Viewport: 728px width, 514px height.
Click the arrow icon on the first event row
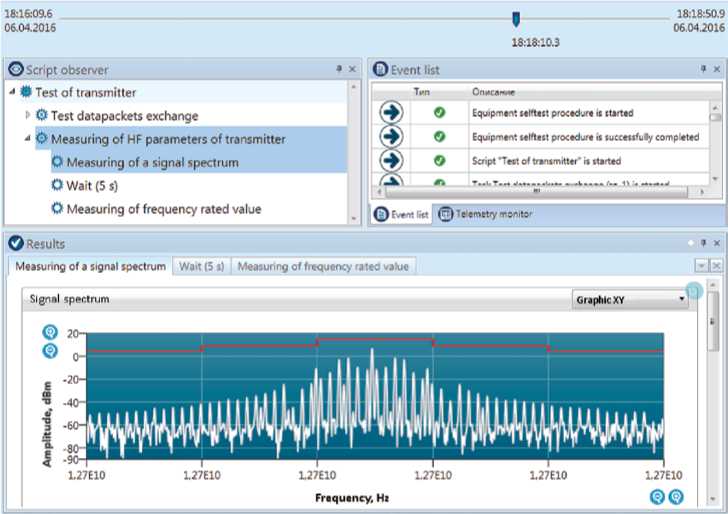(391, 113)
